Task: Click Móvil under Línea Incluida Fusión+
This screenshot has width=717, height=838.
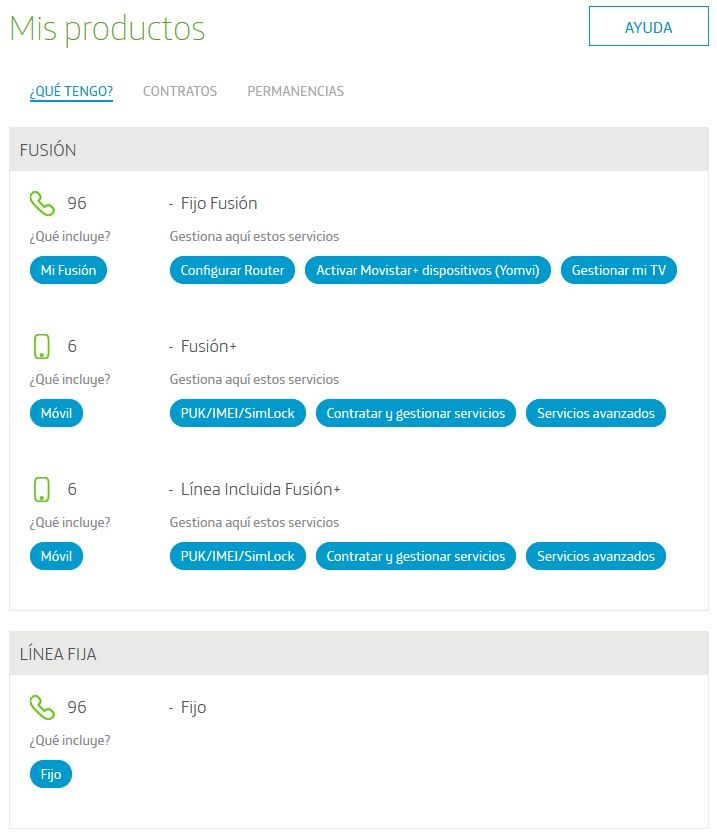Action: click(56, 556)
